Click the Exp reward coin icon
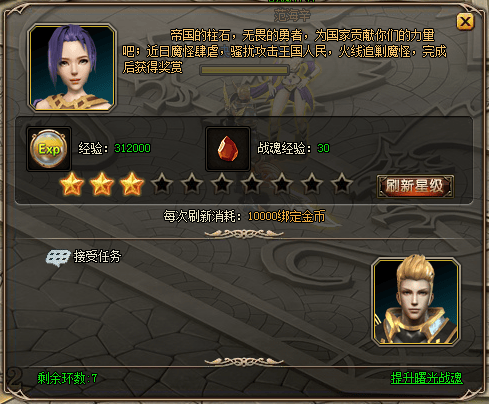The image size is (489, 404). click(x=49, y=149)
